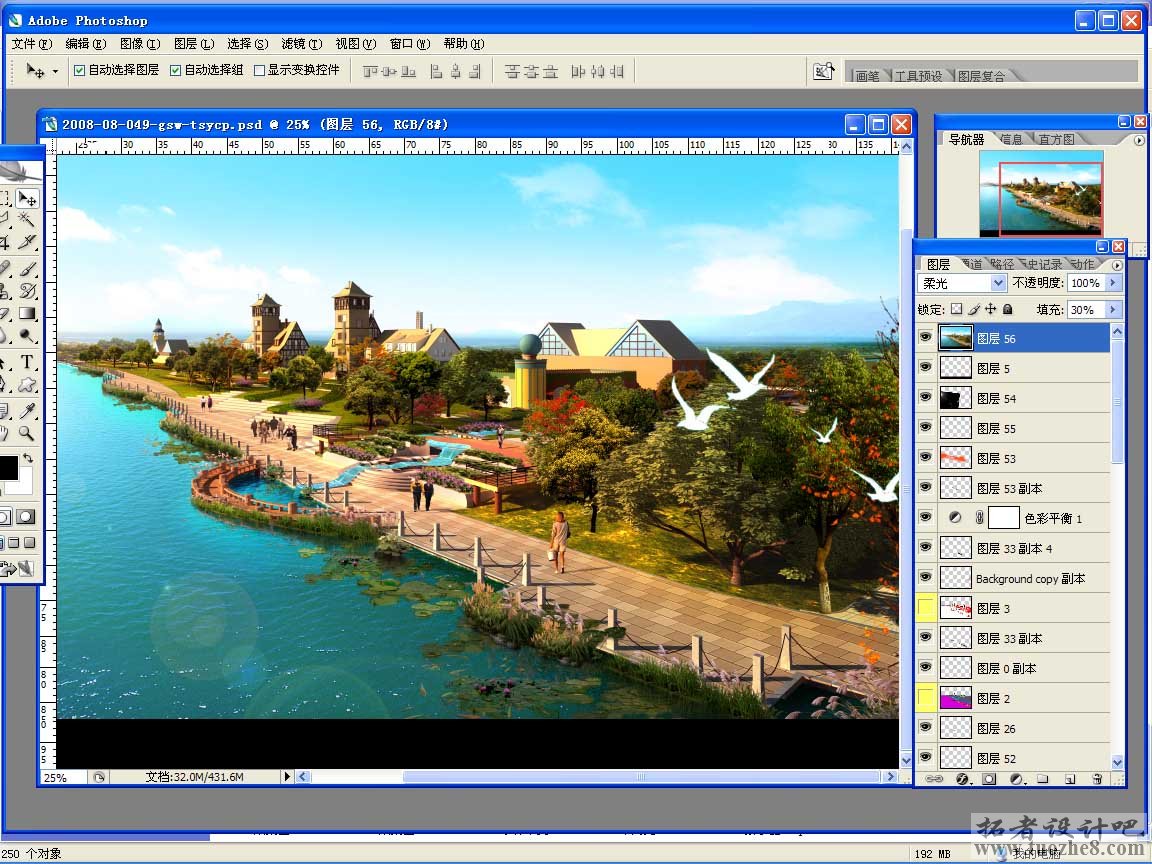Open the 窗口 menu
Viewport: 1152px width, 864px height.
click(409, 44)
